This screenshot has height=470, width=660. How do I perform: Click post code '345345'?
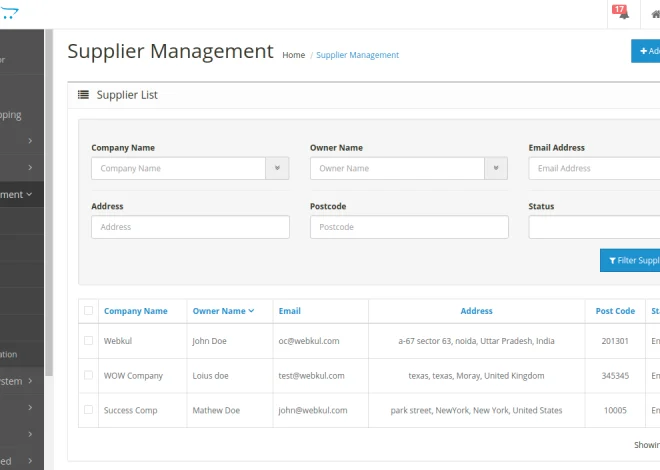(x=615, y=375)
